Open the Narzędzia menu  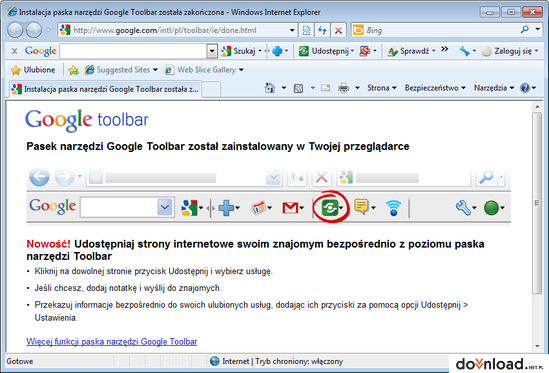494,88
